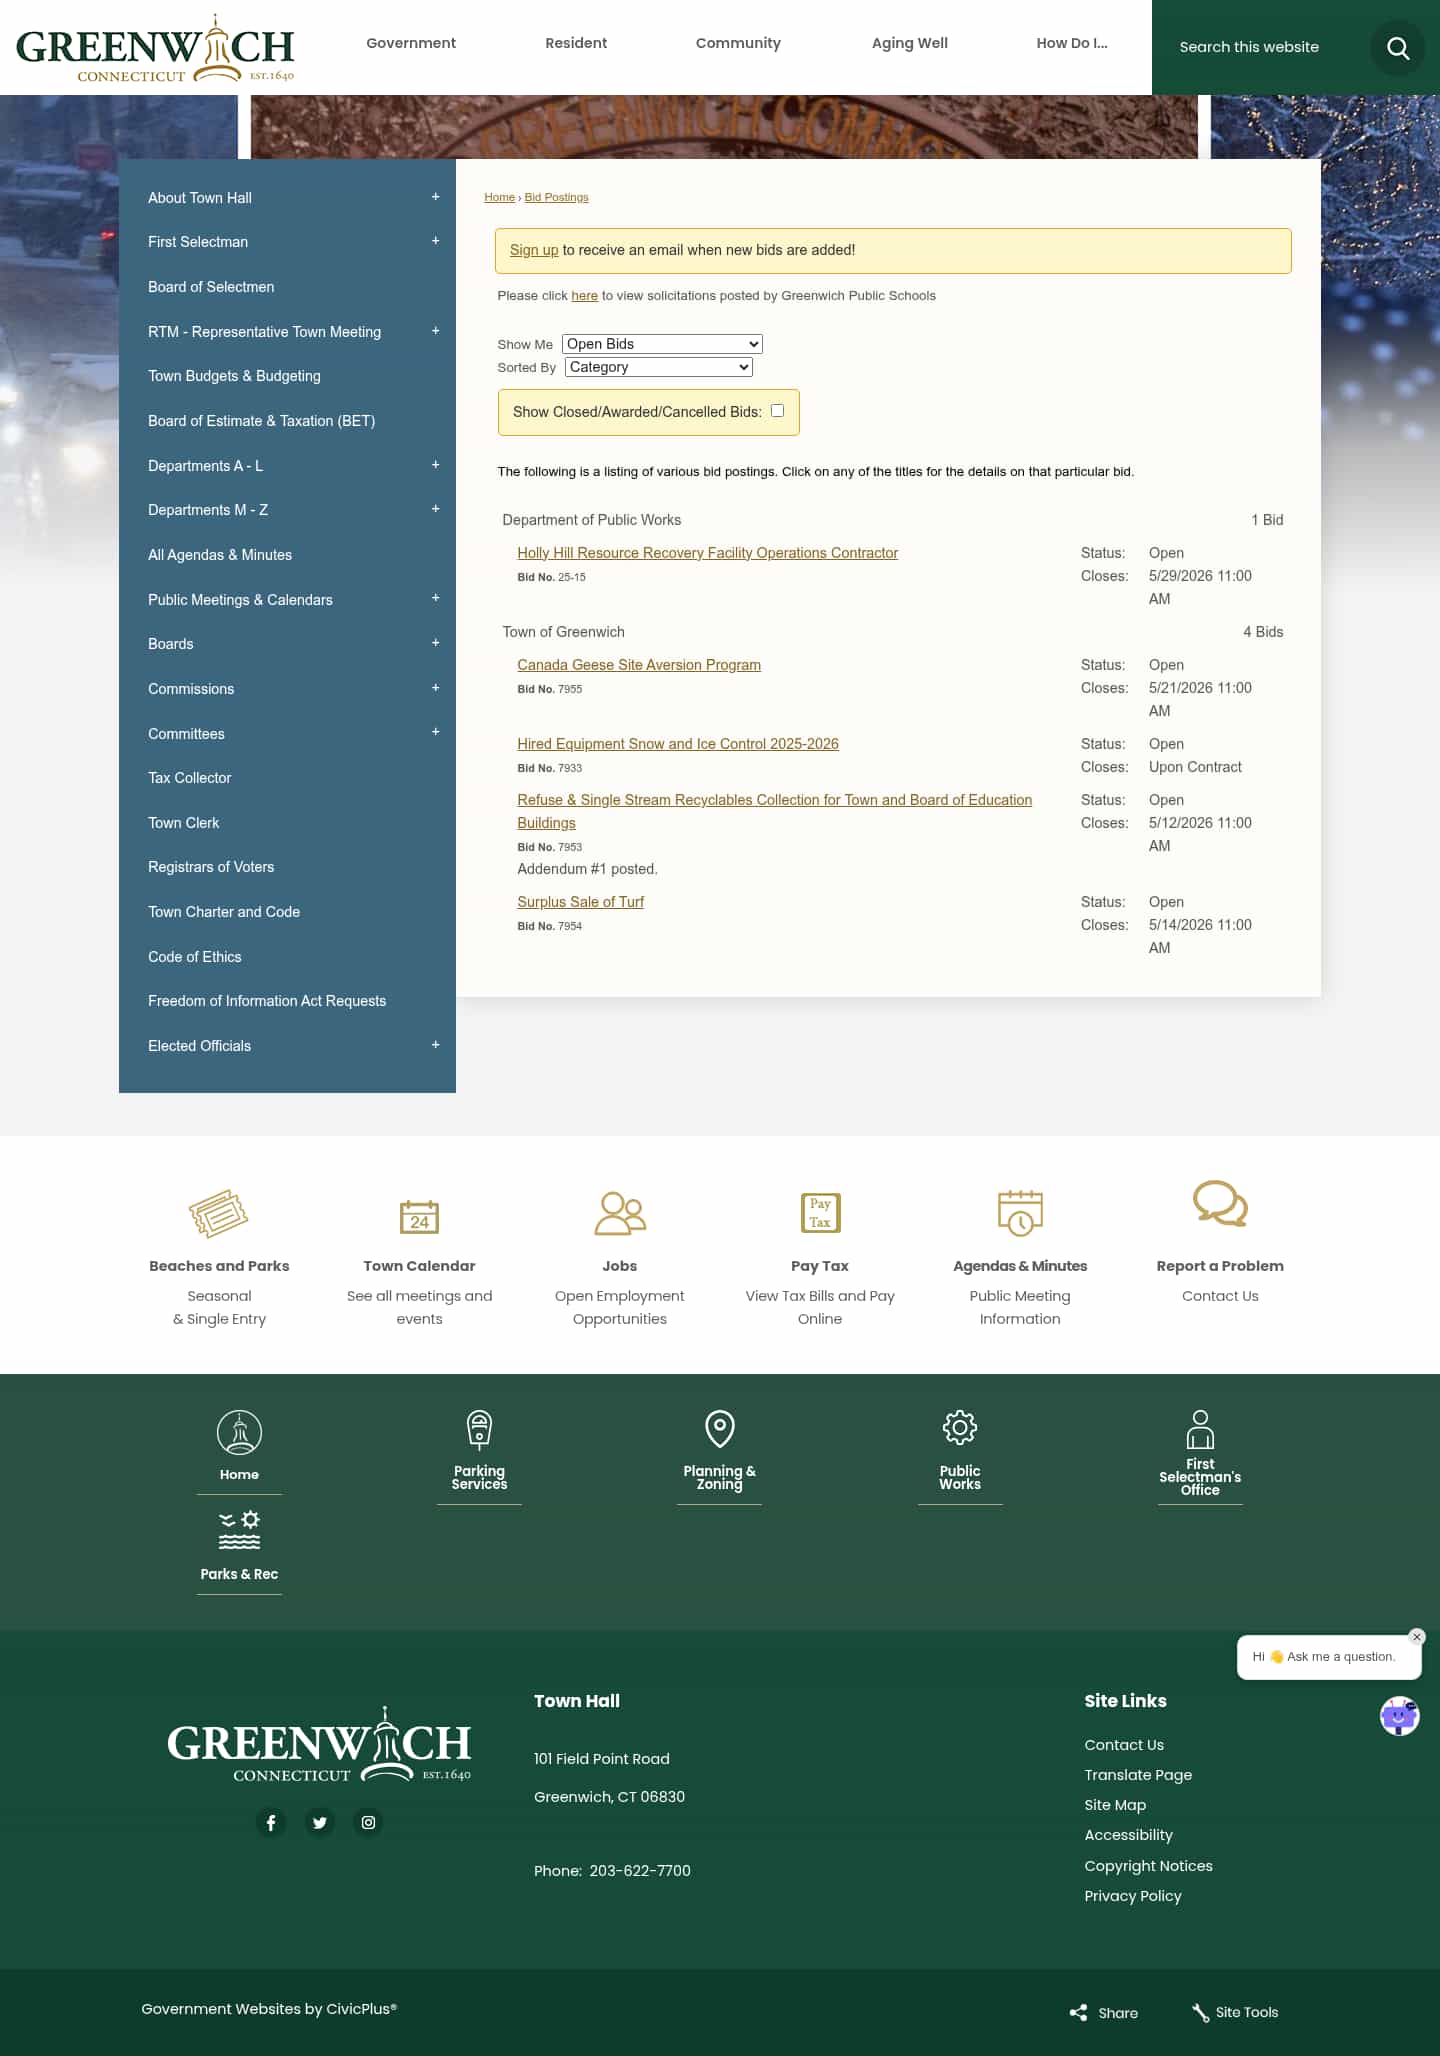Image resolution: width=1440 pixels, height=2056 pixels.
Task: Expand Departments M - Z submenu
Action: 435,509
